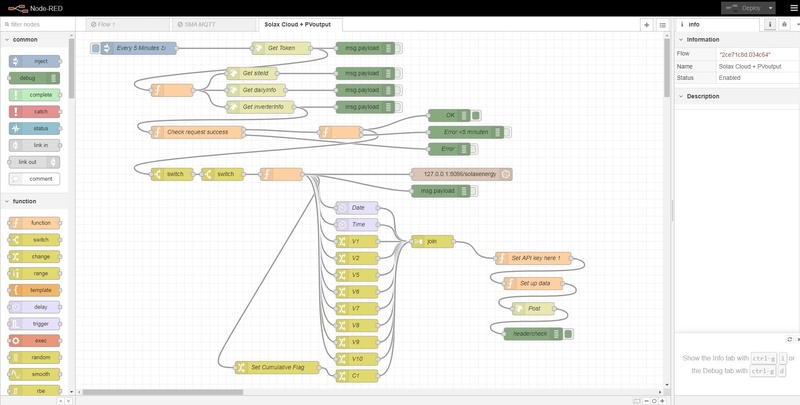This screenshot has width=800, height=405.
Task: Select the delay node in palette
Action: 34,307
